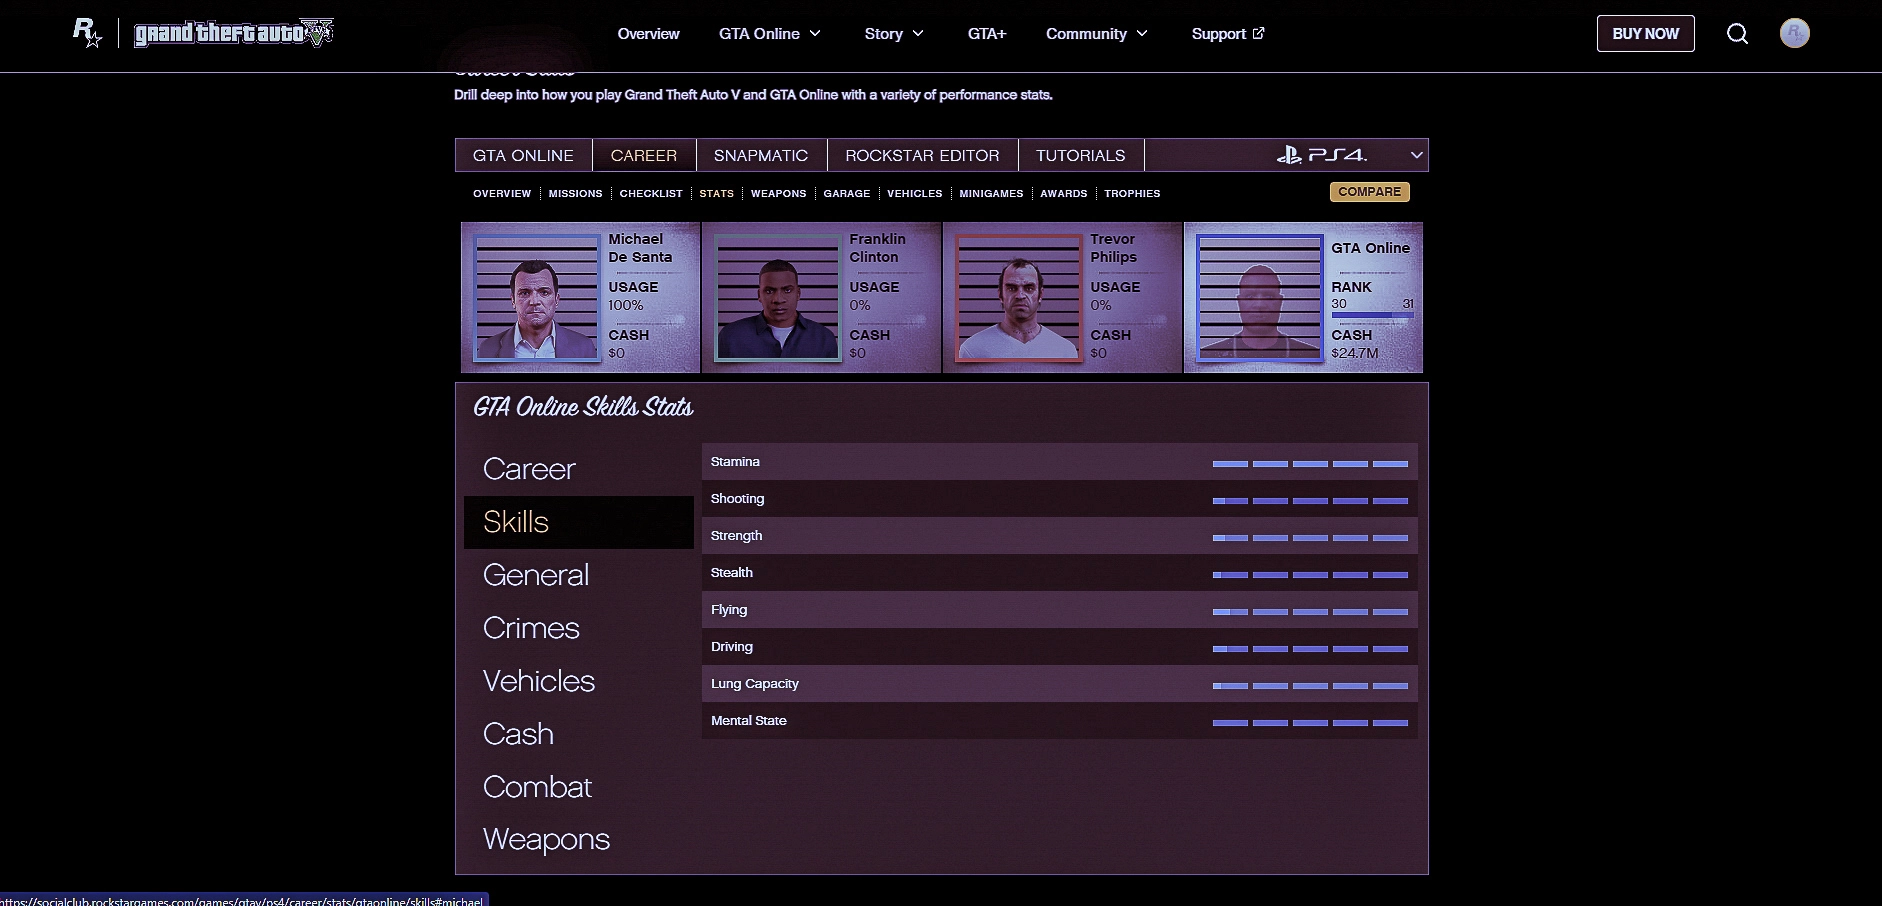Expand the Story nav menu

pos(893,34)
